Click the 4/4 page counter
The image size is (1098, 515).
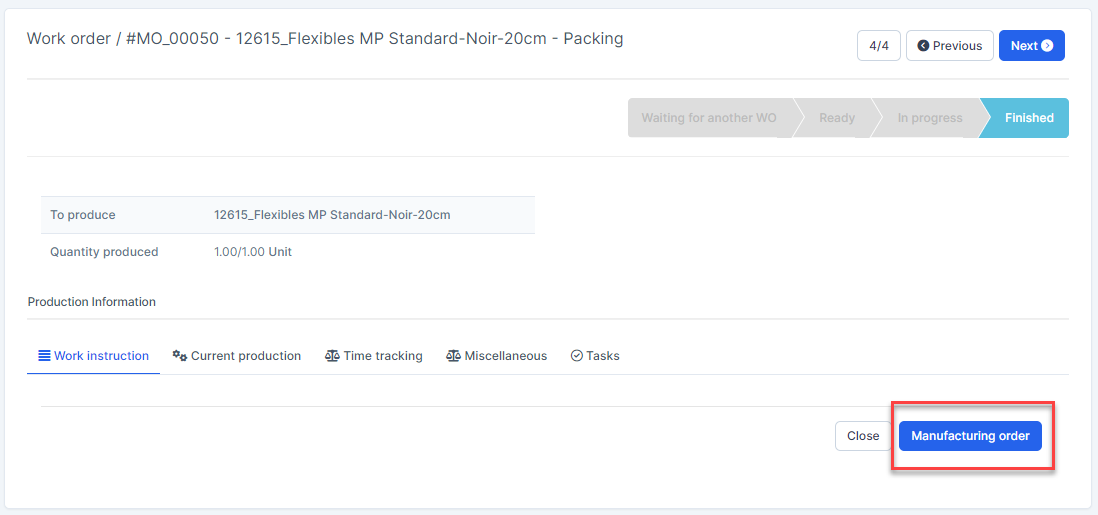(x=879, y=46)
